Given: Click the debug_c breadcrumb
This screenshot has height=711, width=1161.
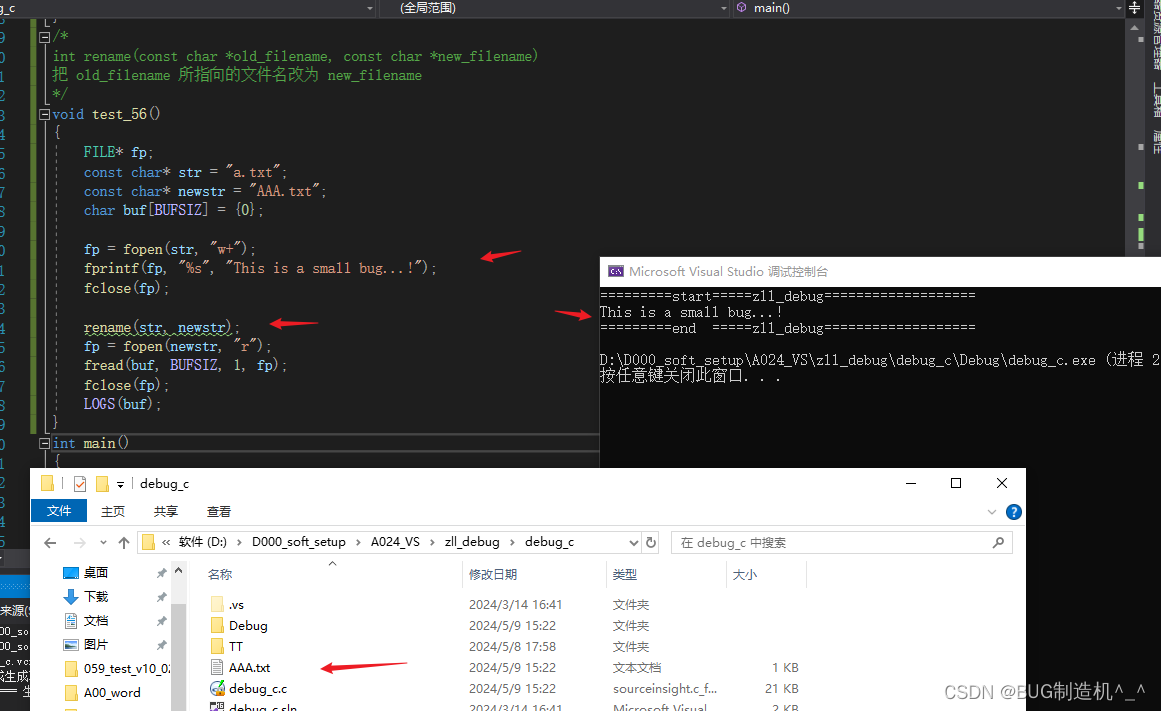Looking at the screenshot, I should (549, 542).
